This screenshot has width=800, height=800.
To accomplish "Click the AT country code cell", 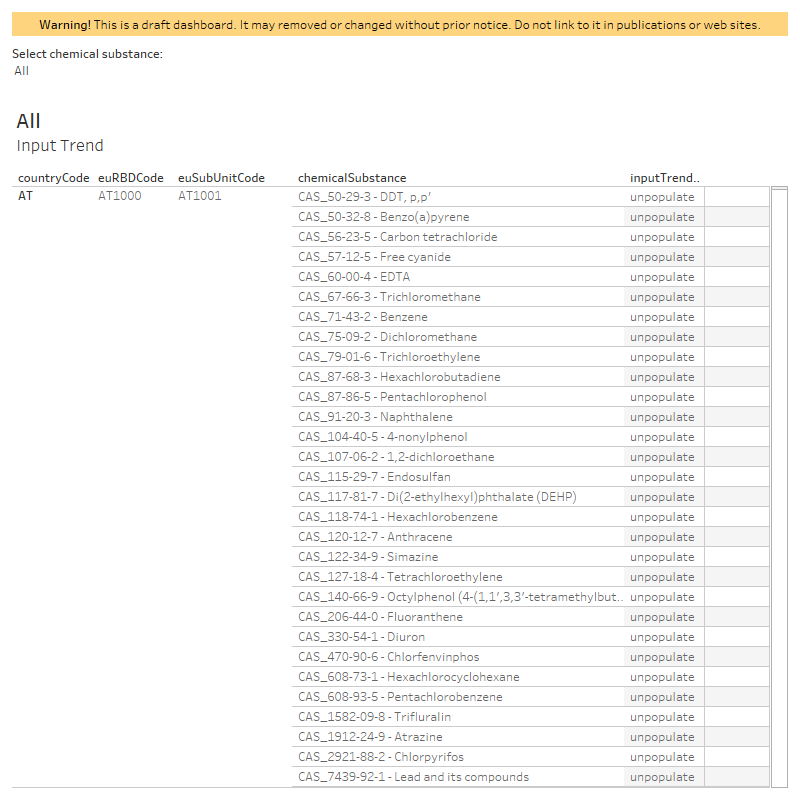I will [26, 196].
